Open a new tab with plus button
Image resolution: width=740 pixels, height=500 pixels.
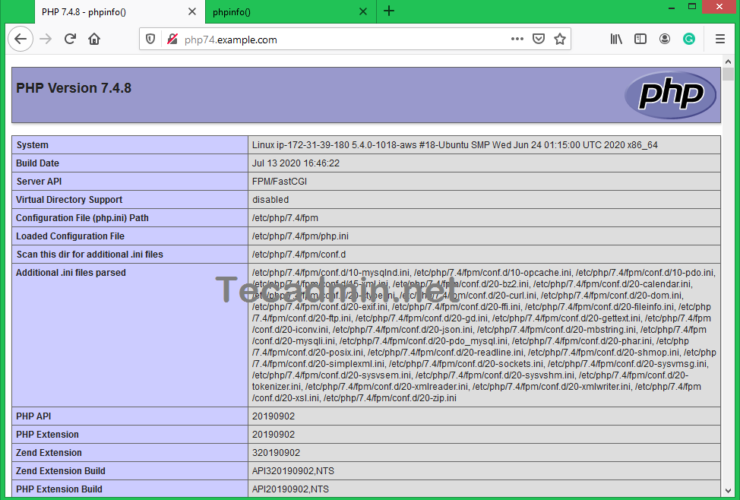389,11
